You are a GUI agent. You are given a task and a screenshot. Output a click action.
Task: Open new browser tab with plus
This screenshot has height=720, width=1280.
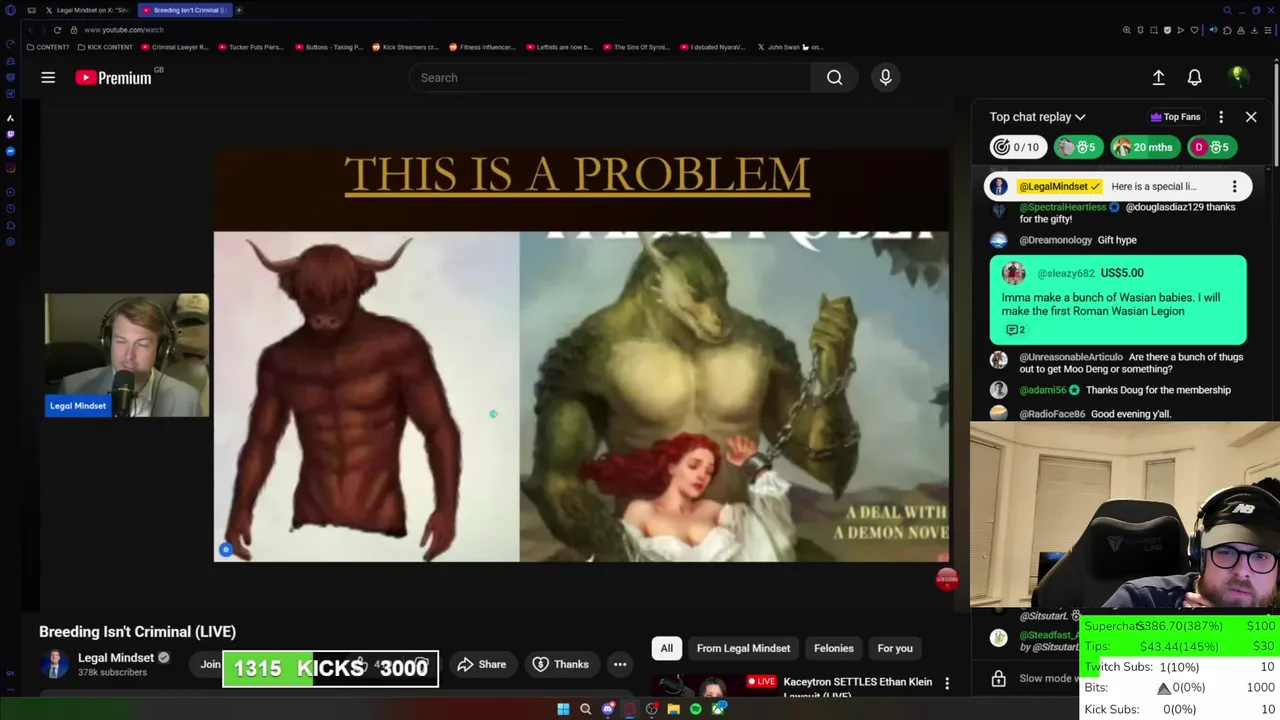238,10
